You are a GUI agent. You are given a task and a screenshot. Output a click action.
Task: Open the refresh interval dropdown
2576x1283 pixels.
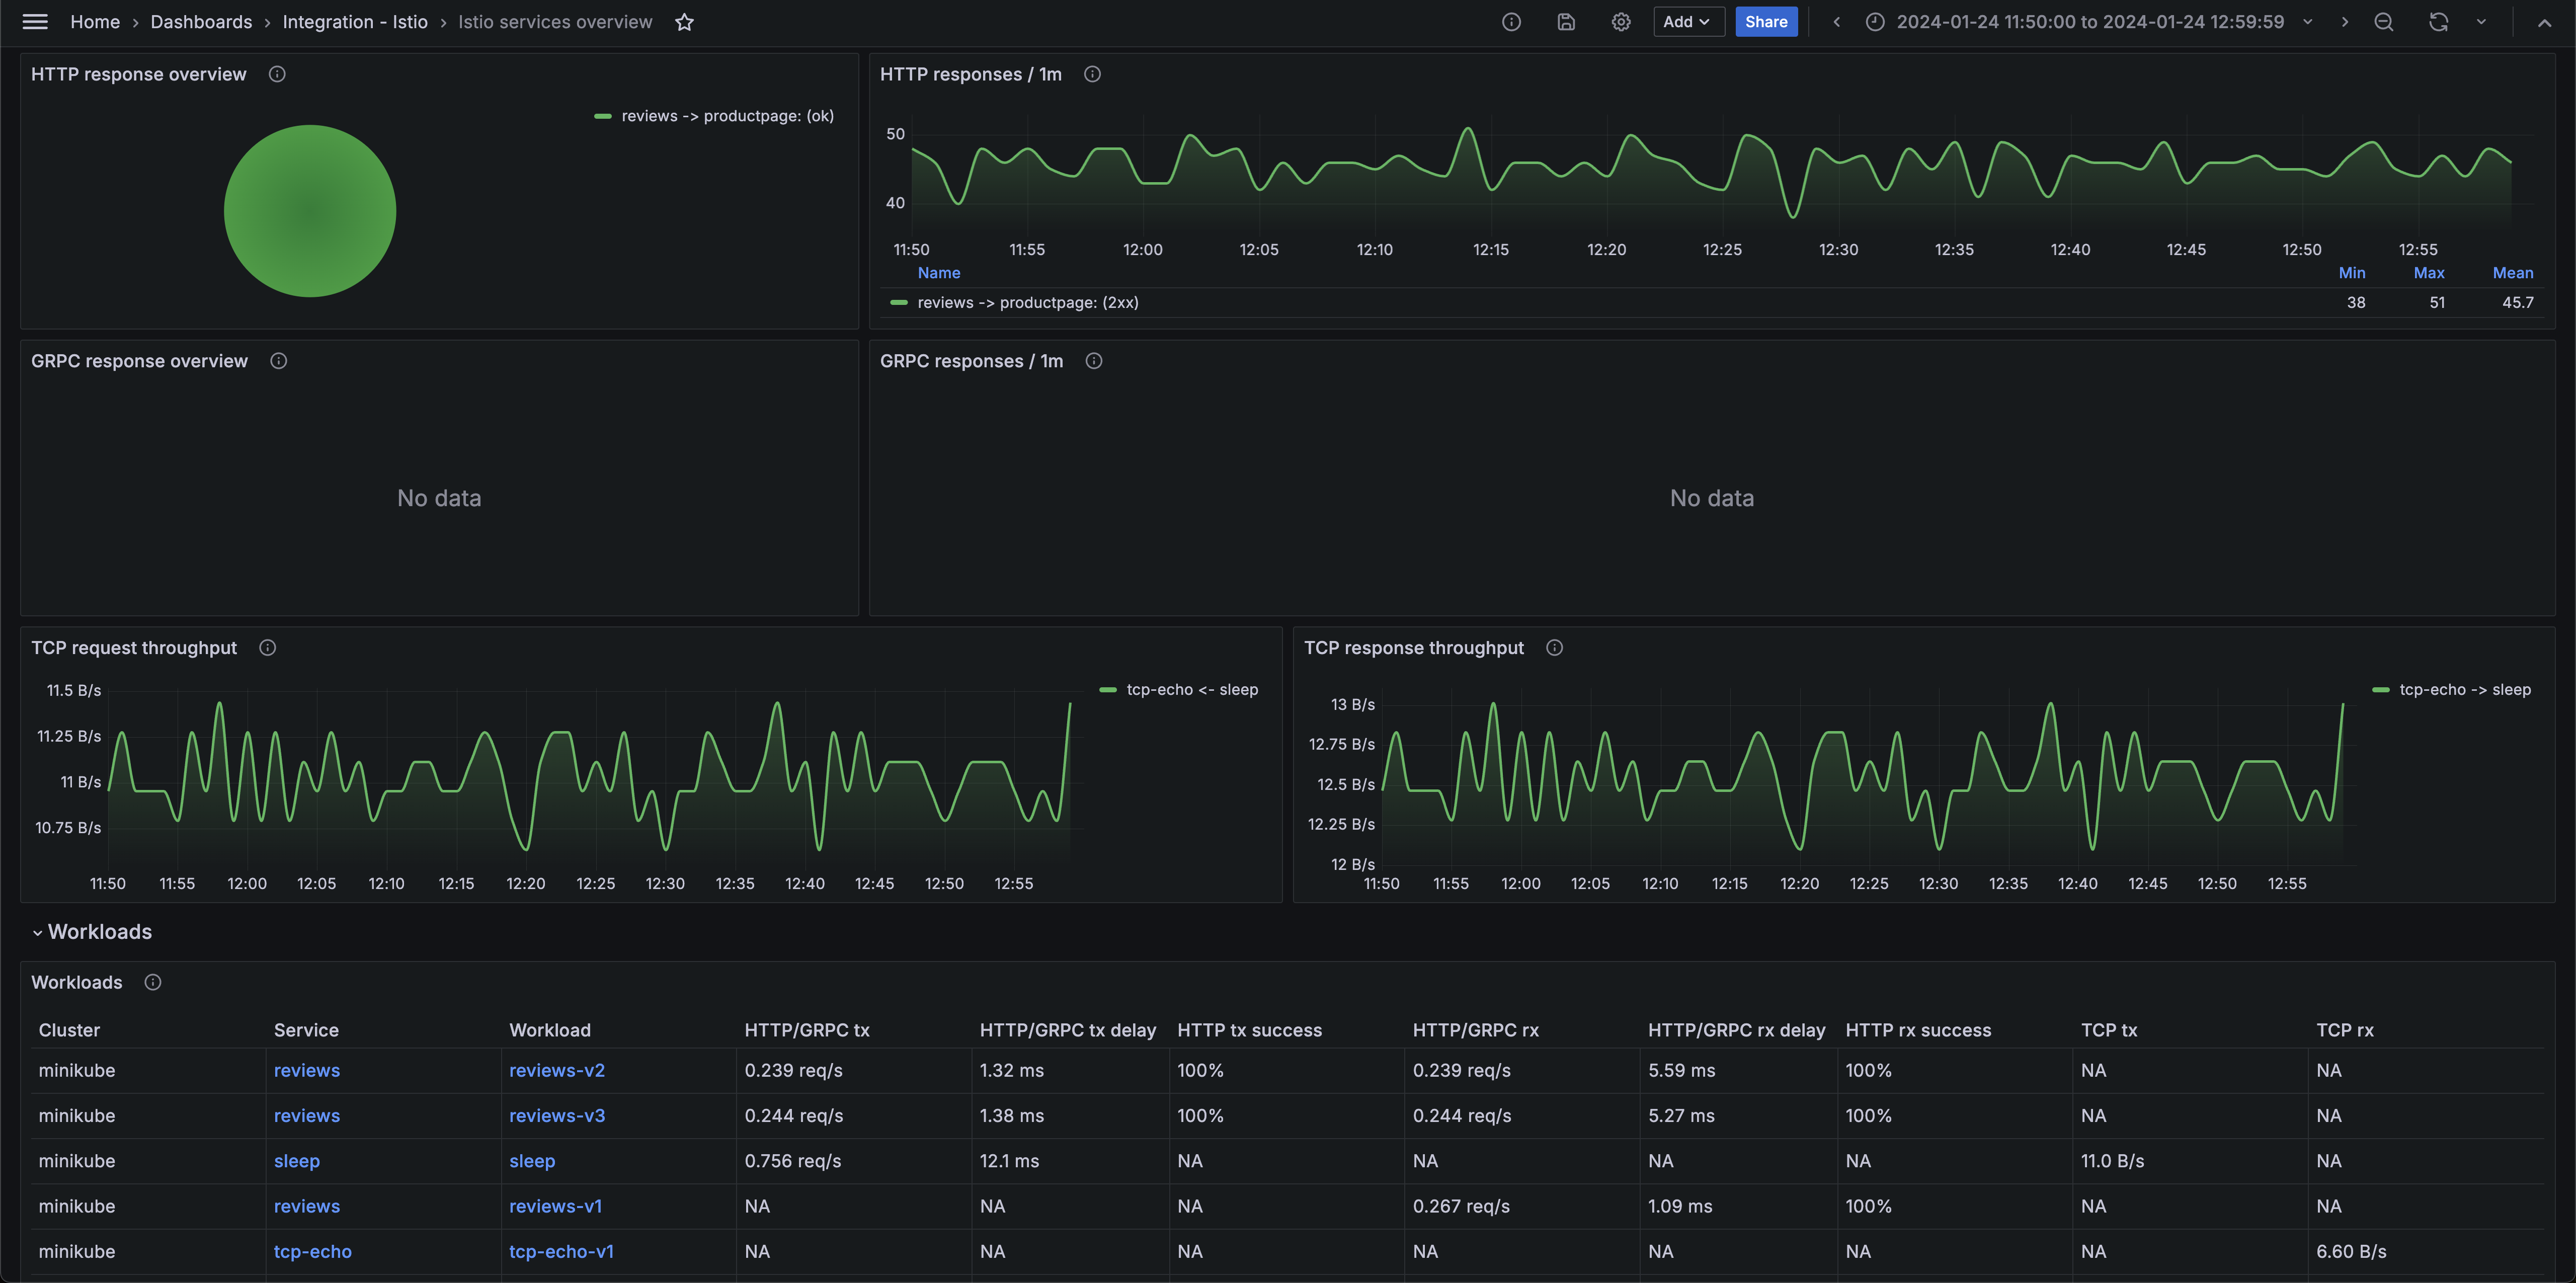pos(2481,22)
